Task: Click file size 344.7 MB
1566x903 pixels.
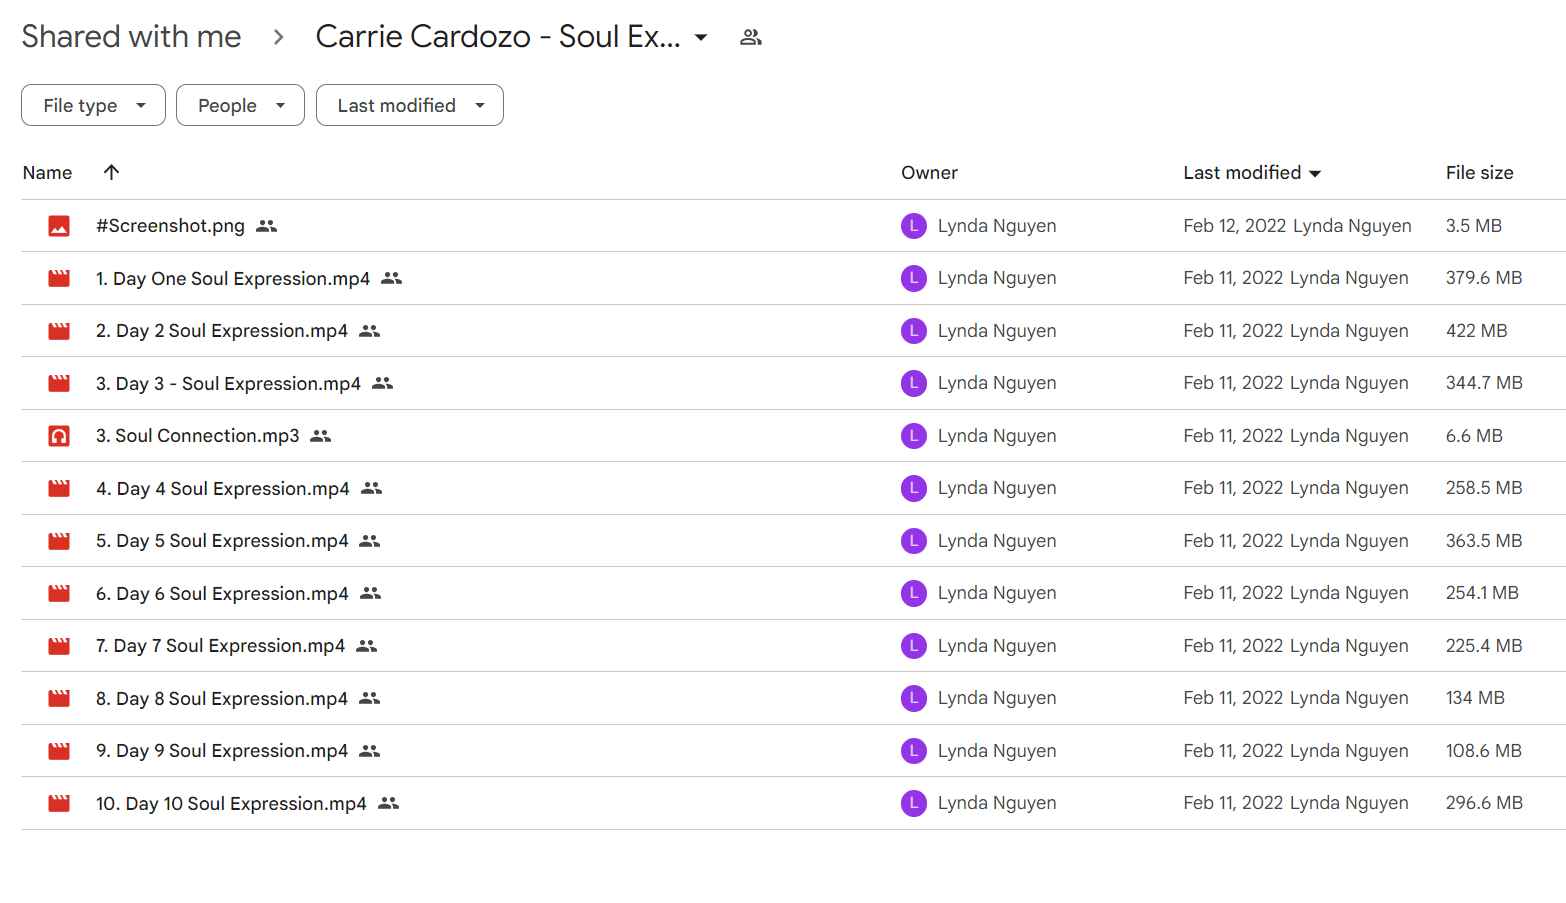Action: [x=1484, y=383]
